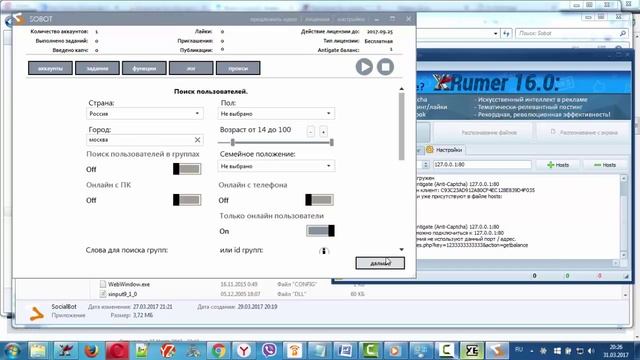This screenshot has height=360, width=640.
Task: Open the лог section
Action: click(191, 68)
